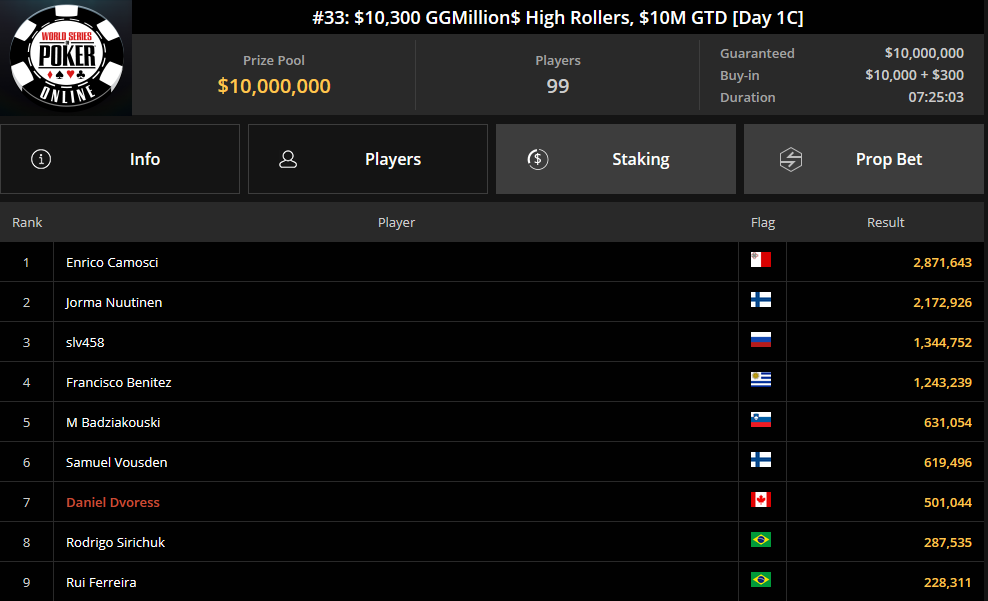Click the Players person icon
The image size is (988, 601).
click(288, 159)
